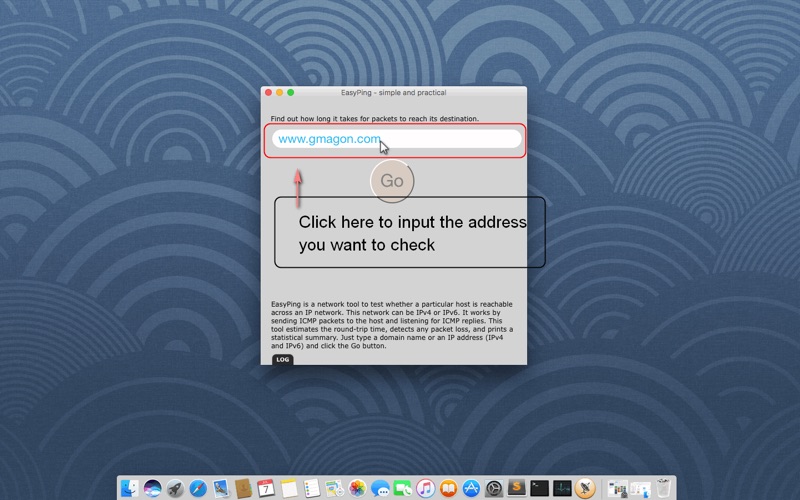Viewport: 800px width, 500px height.
Task: Close the EasyPing window with red button
Action: click(x=268, y=92)
